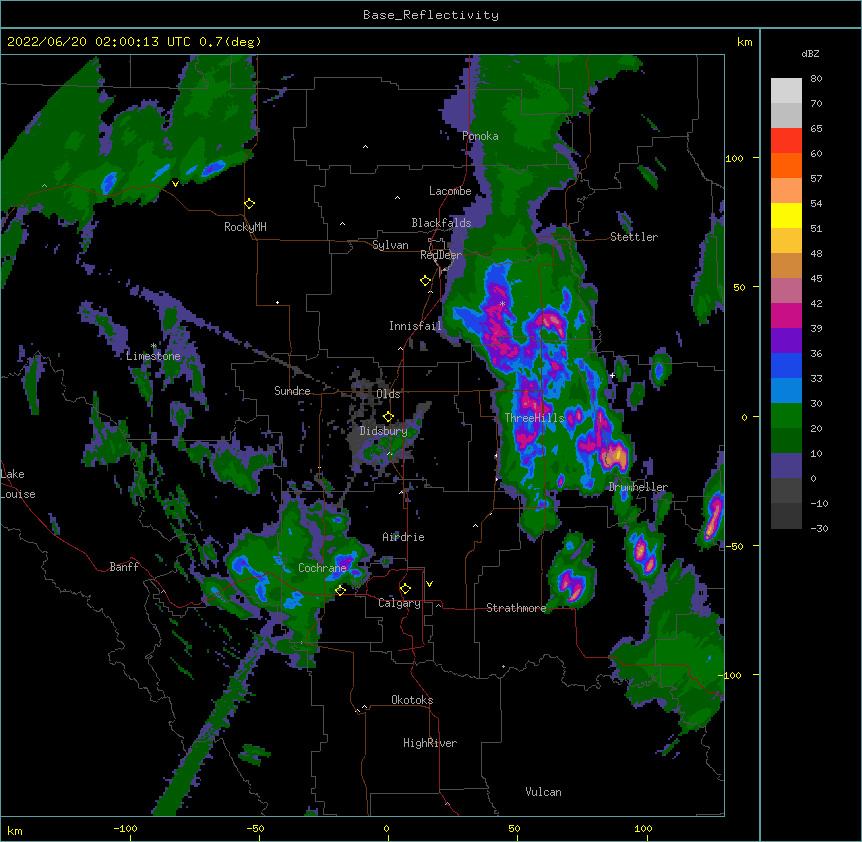Click the Cochrane town label
Image resolution: width=862 pixels, height=842 pixels.
pyautogui.click(x=322, y=568)
